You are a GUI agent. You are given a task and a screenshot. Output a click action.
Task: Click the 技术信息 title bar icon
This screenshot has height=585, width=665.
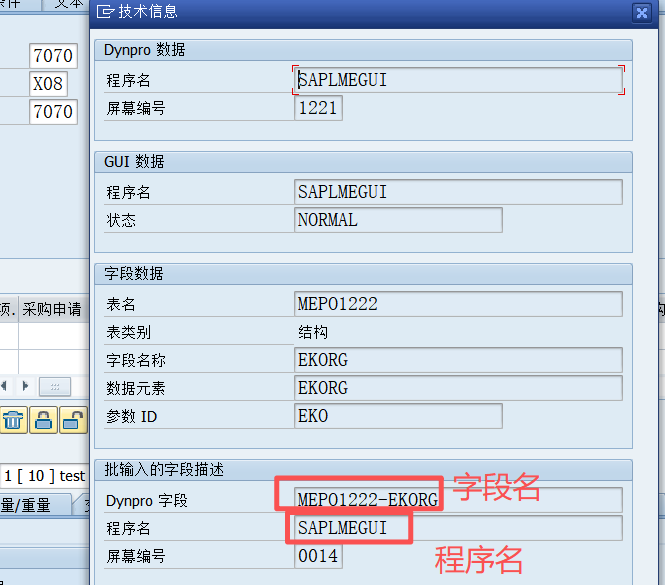tap(105, 11)
